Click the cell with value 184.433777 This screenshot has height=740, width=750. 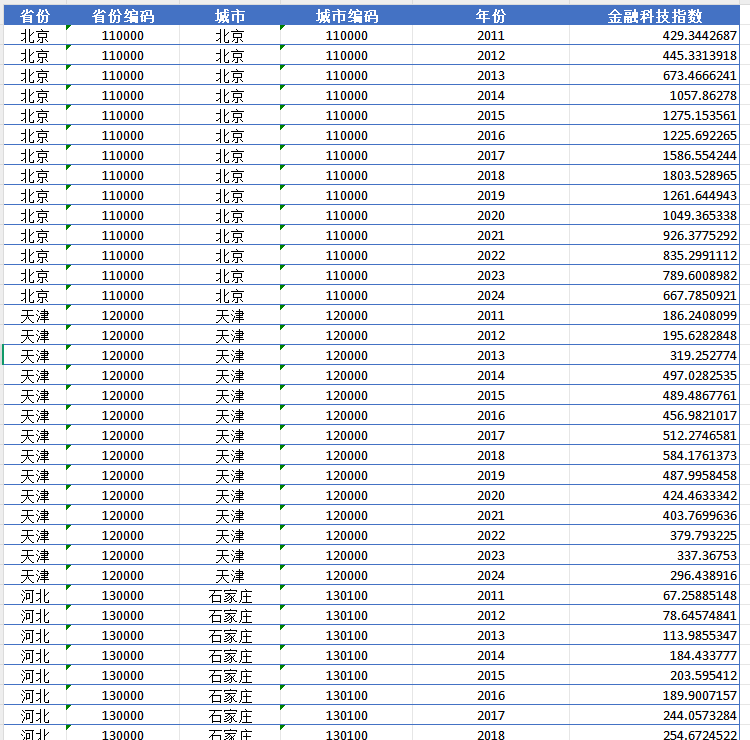coord(654,655)
